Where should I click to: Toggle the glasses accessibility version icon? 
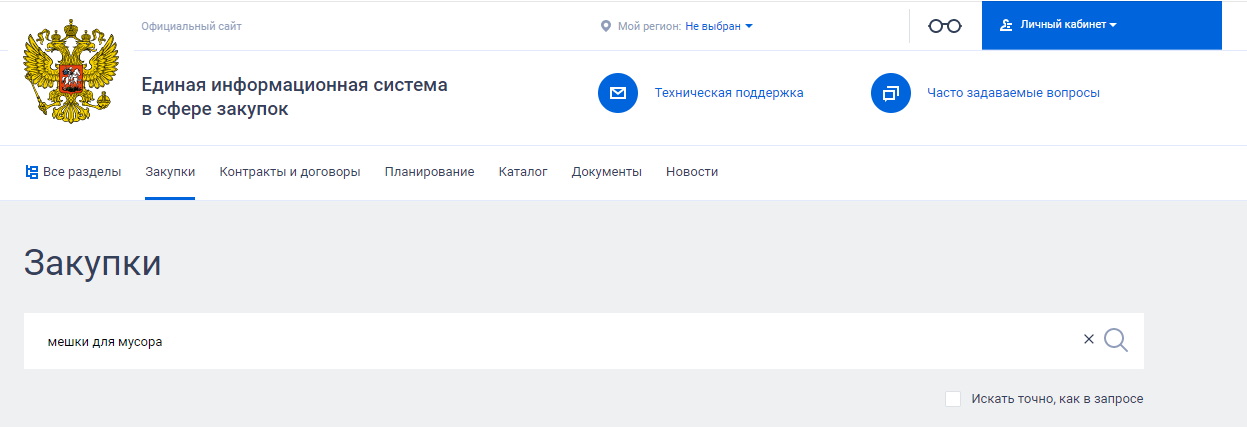click(945, 26)
